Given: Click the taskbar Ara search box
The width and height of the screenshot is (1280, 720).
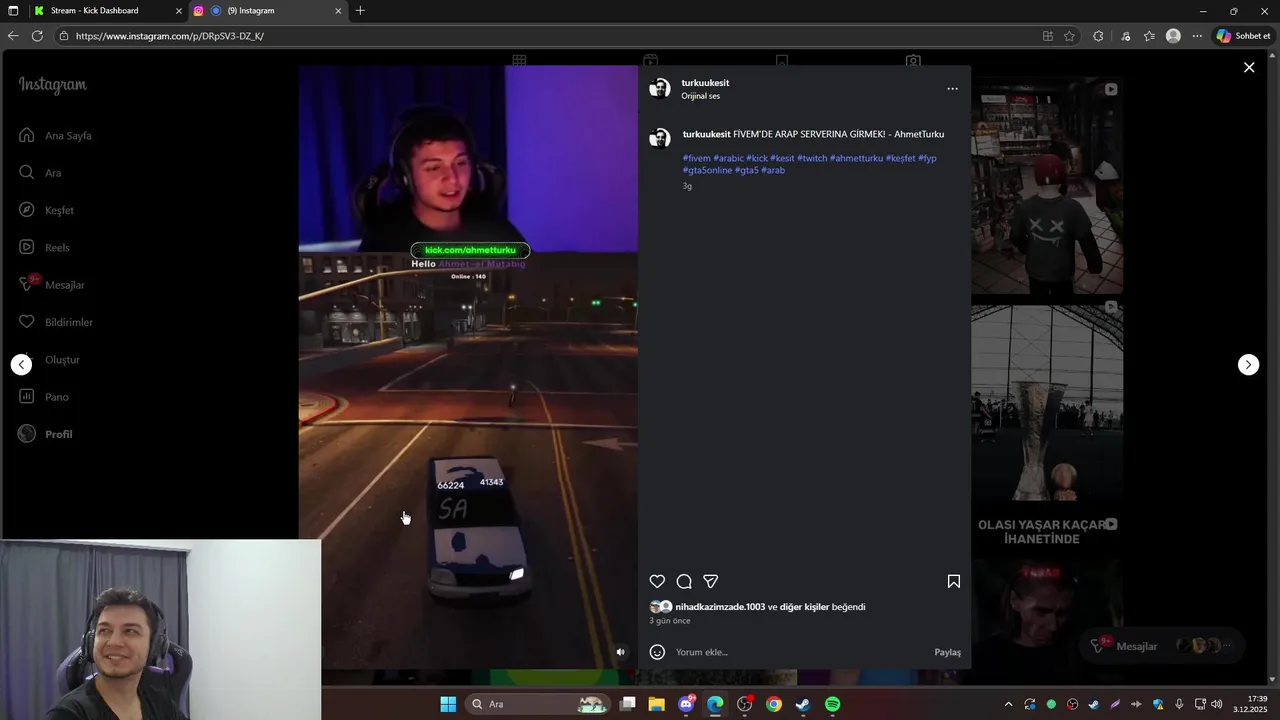Looking at the screenshot, I should pyautogui.click(x=538, y=704).
